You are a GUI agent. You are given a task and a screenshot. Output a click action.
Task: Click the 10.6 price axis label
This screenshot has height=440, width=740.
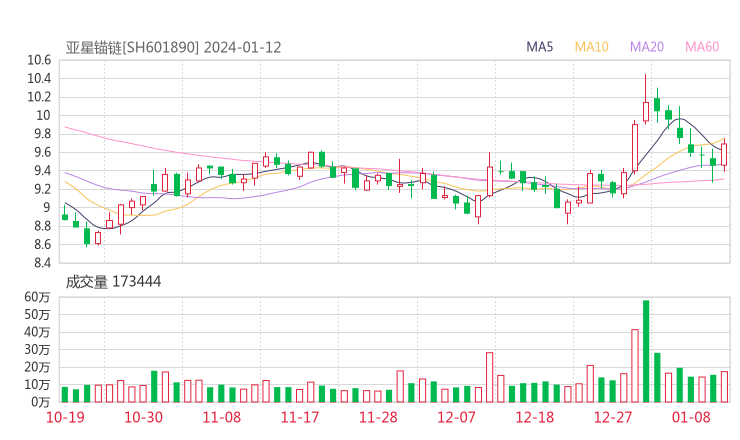39,60
